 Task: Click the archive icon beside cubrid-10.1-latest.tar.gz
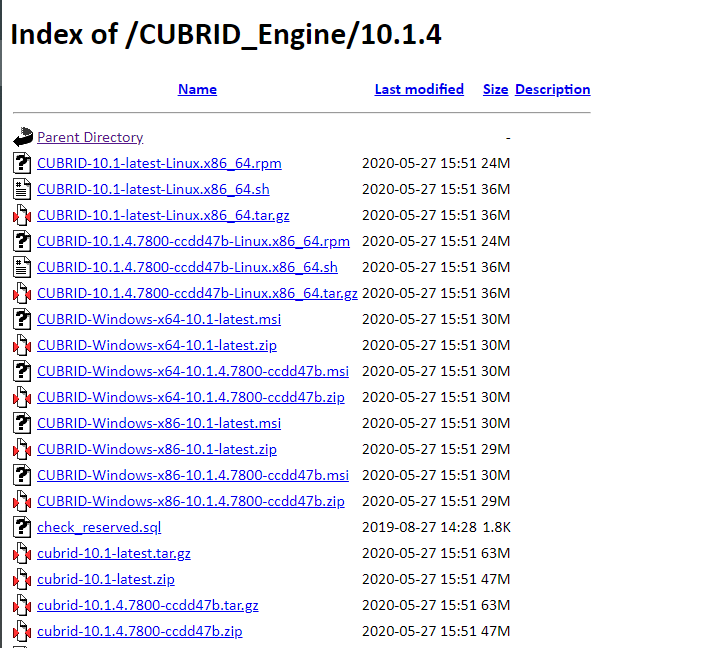pyautogui.click(x=22, y=554)
